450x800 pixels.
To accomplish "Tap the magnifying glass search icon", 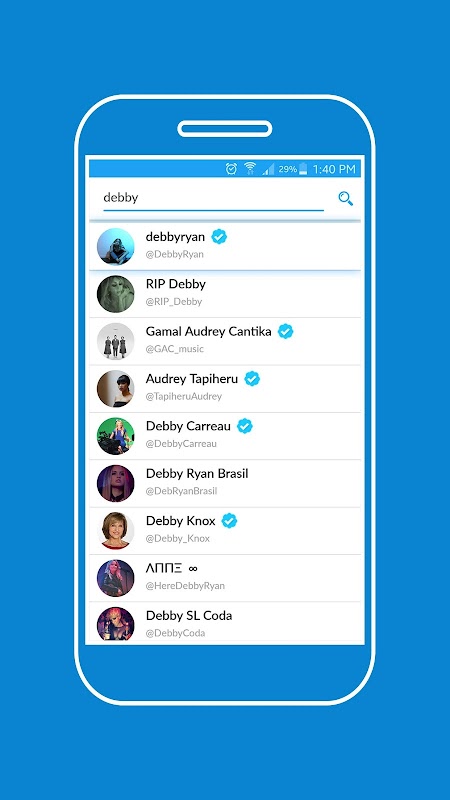I will [x=345, y=198].
